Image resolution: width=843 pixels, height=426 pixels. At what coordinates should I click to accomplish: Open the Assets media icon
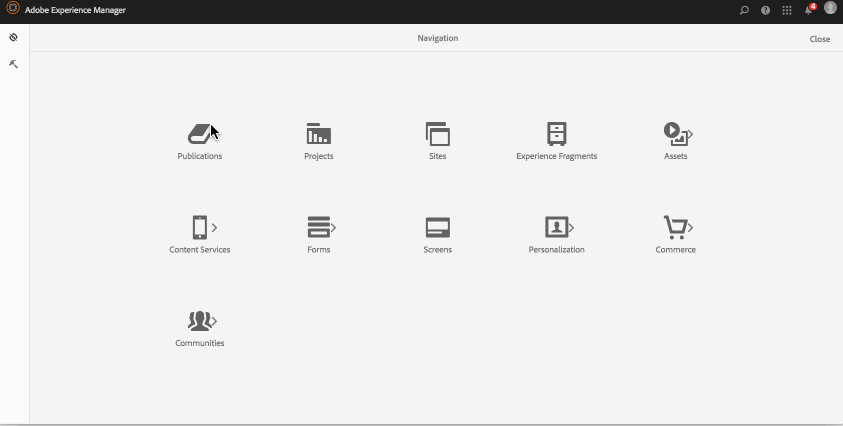[x=675, y=134]
